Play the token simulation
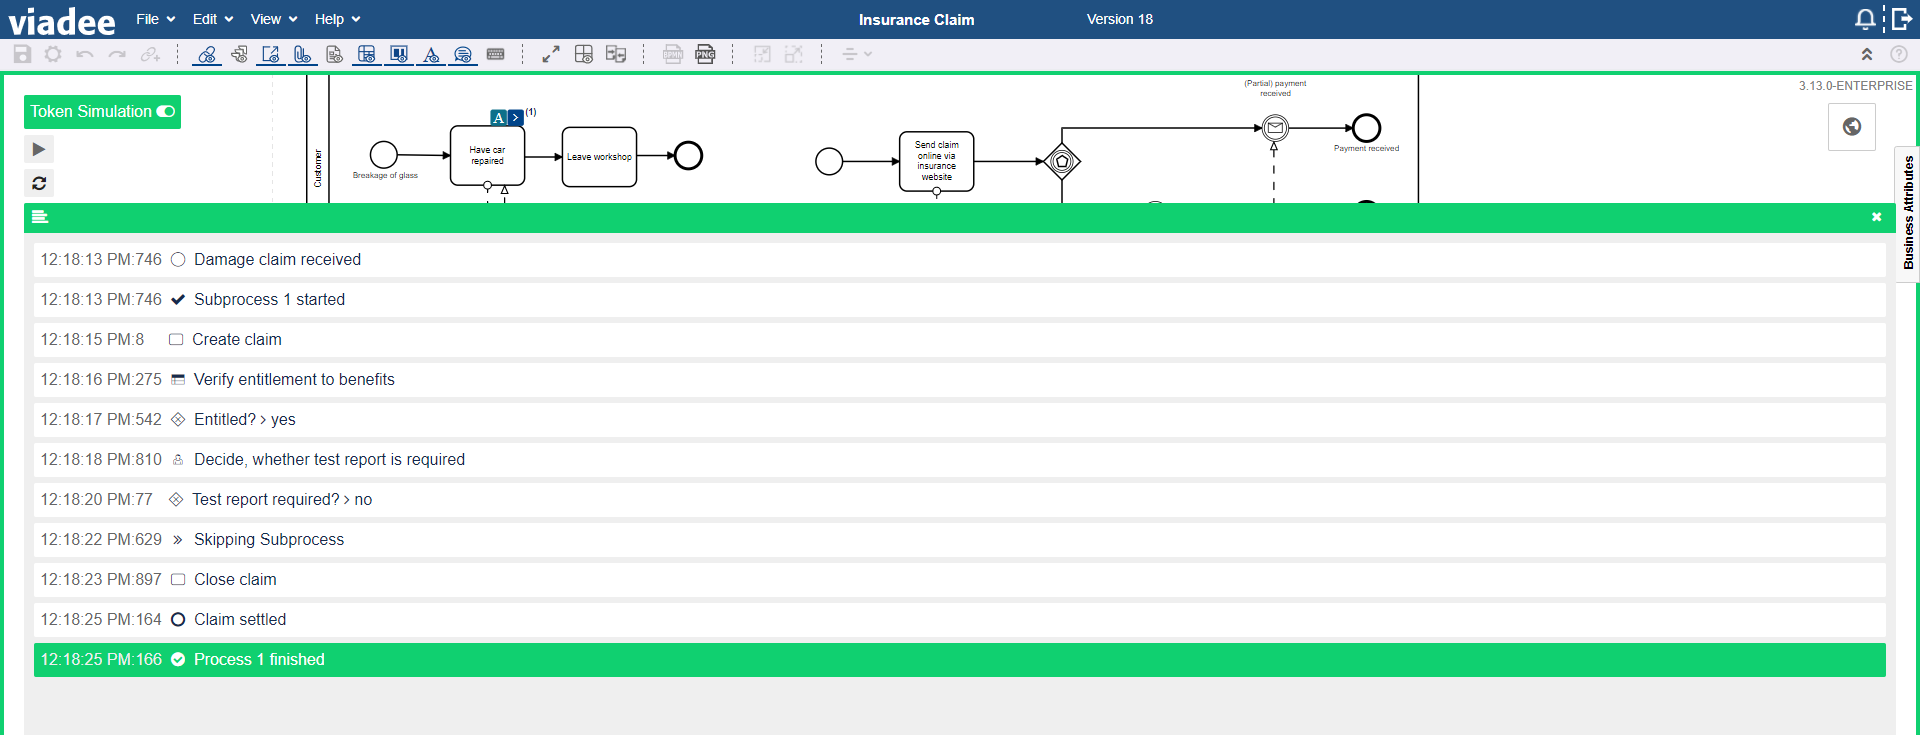This screenshot has width=1920, height=735. point(38,149)
